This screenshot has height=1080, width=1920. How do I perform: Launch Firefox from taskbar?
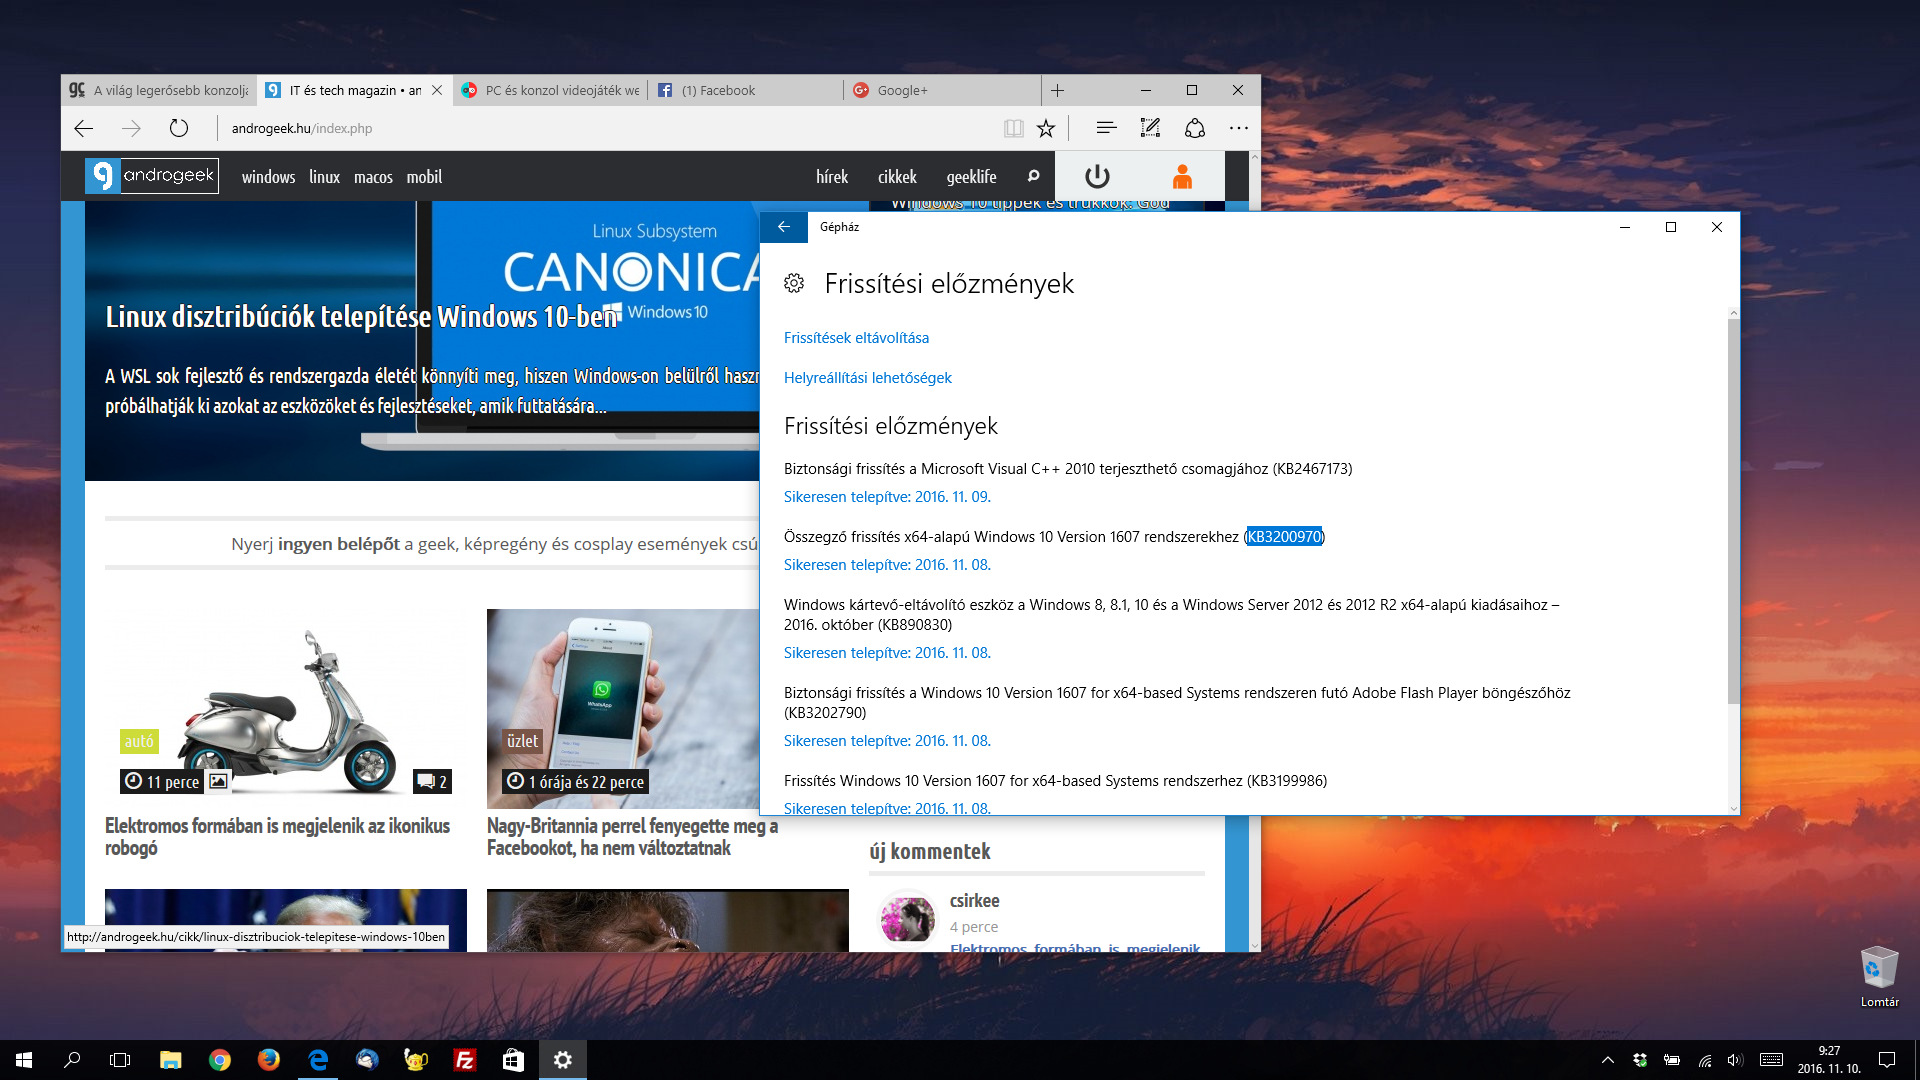tap(268, 1060)
